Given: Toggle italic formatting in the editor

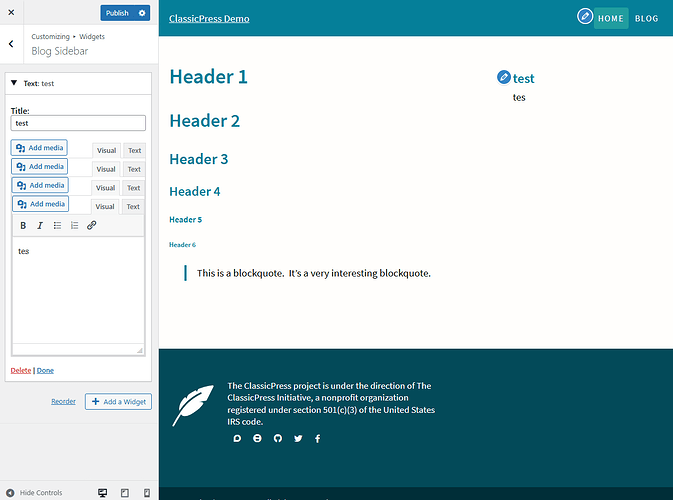Looking at the screenshot, I should (x=40, y=225).
